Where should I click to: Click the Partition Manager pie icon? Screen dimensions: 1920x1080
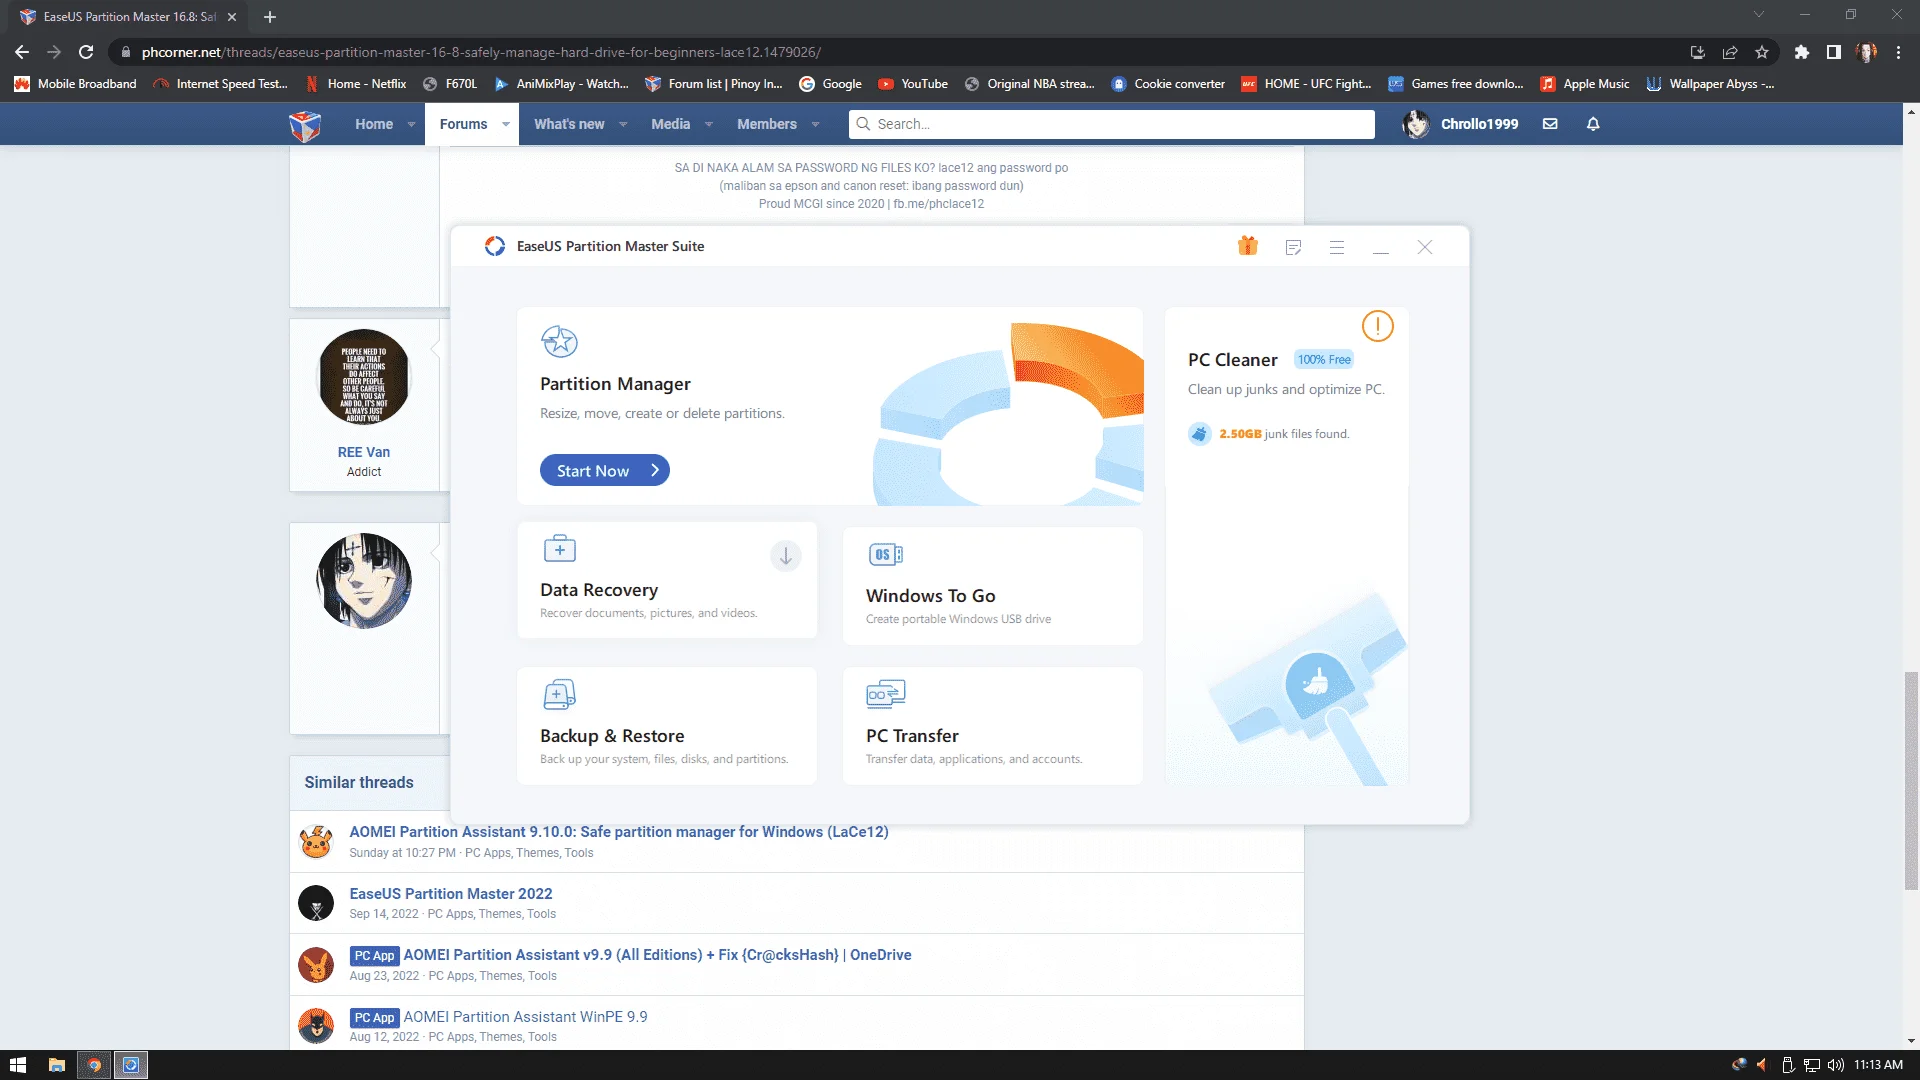click(x=559, y=342)
